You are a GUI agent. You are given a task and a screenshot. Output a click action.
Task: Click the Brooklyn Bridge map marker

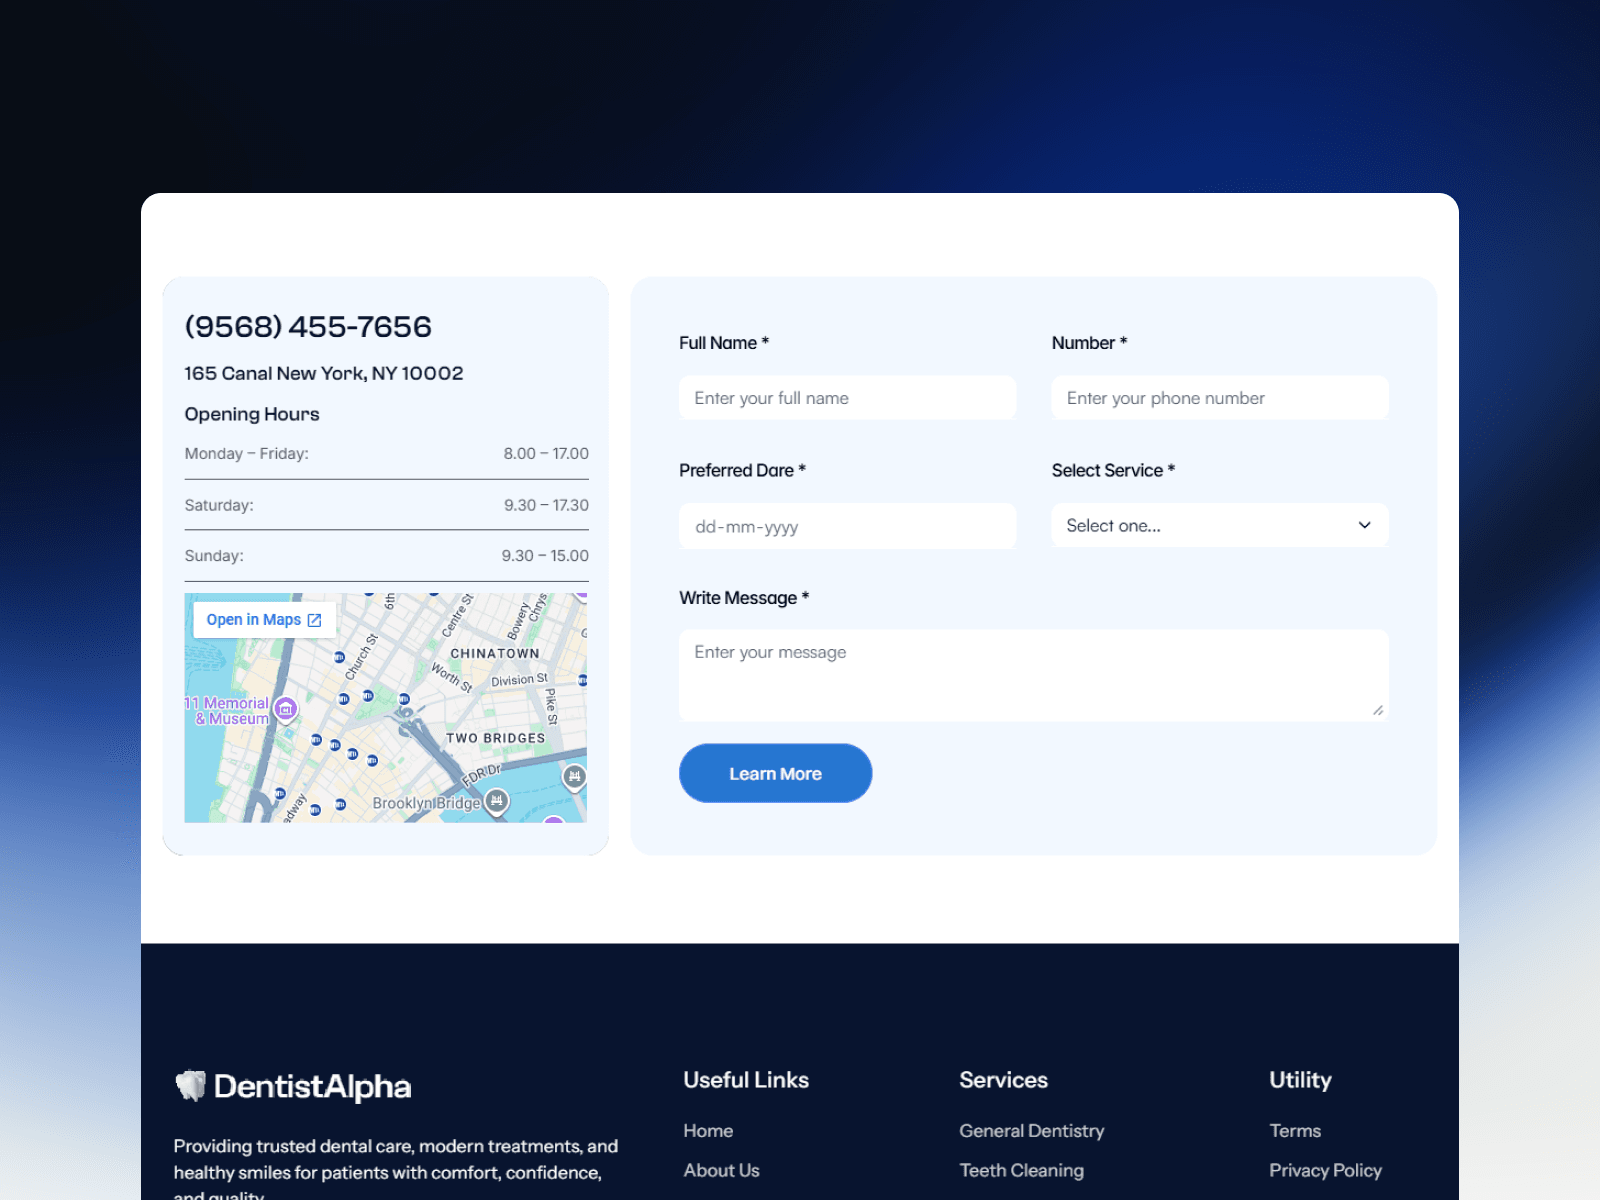497,801
